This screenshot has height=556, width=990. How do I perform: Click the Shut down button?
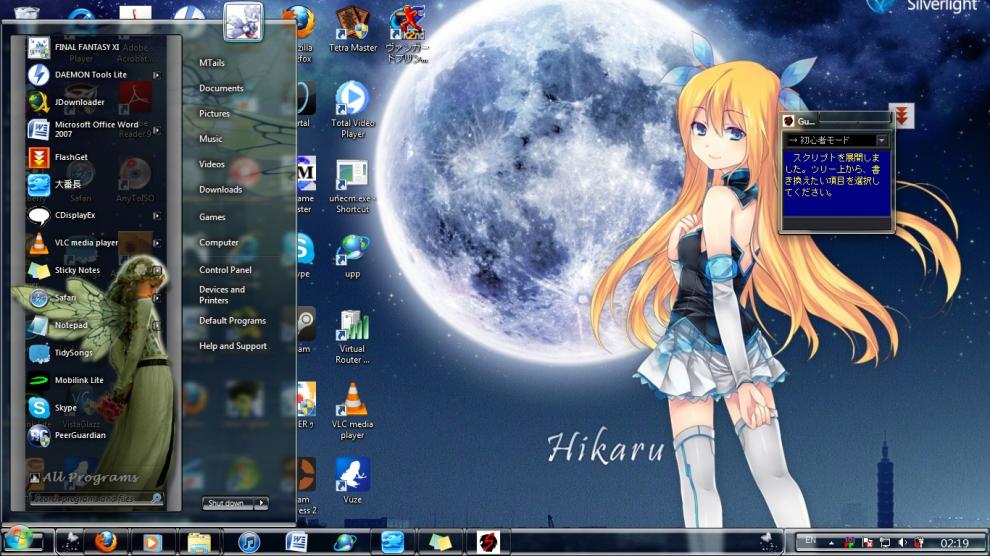pyautogui.click(x=227, y=503)
